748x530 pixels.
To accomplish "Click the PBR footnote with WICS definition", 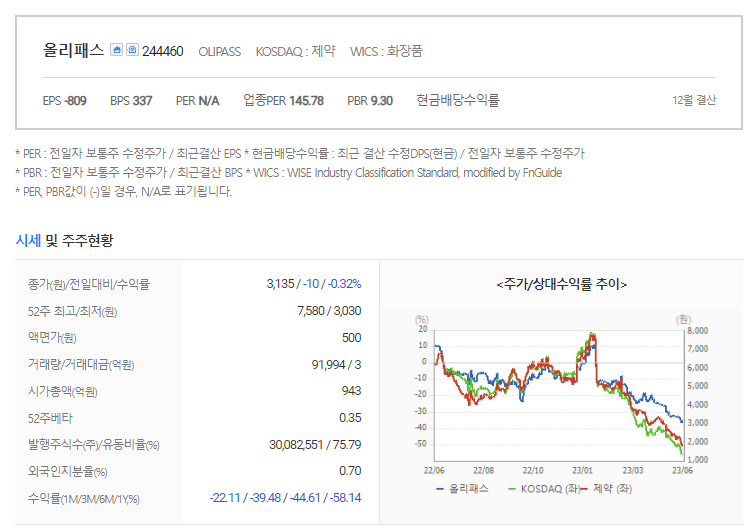I will click(289, 173).
